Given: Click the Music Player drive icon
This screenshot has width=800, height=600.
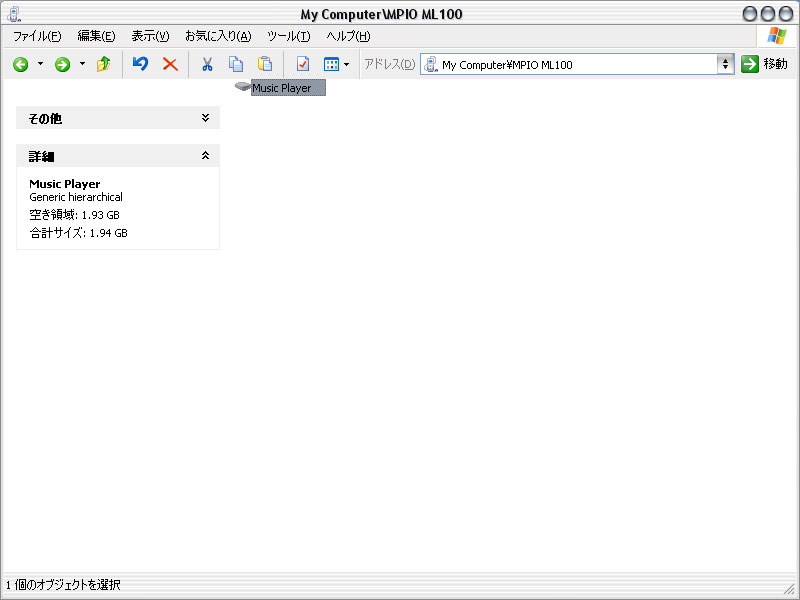Looking at the screenshot, I should pos(242,86).
